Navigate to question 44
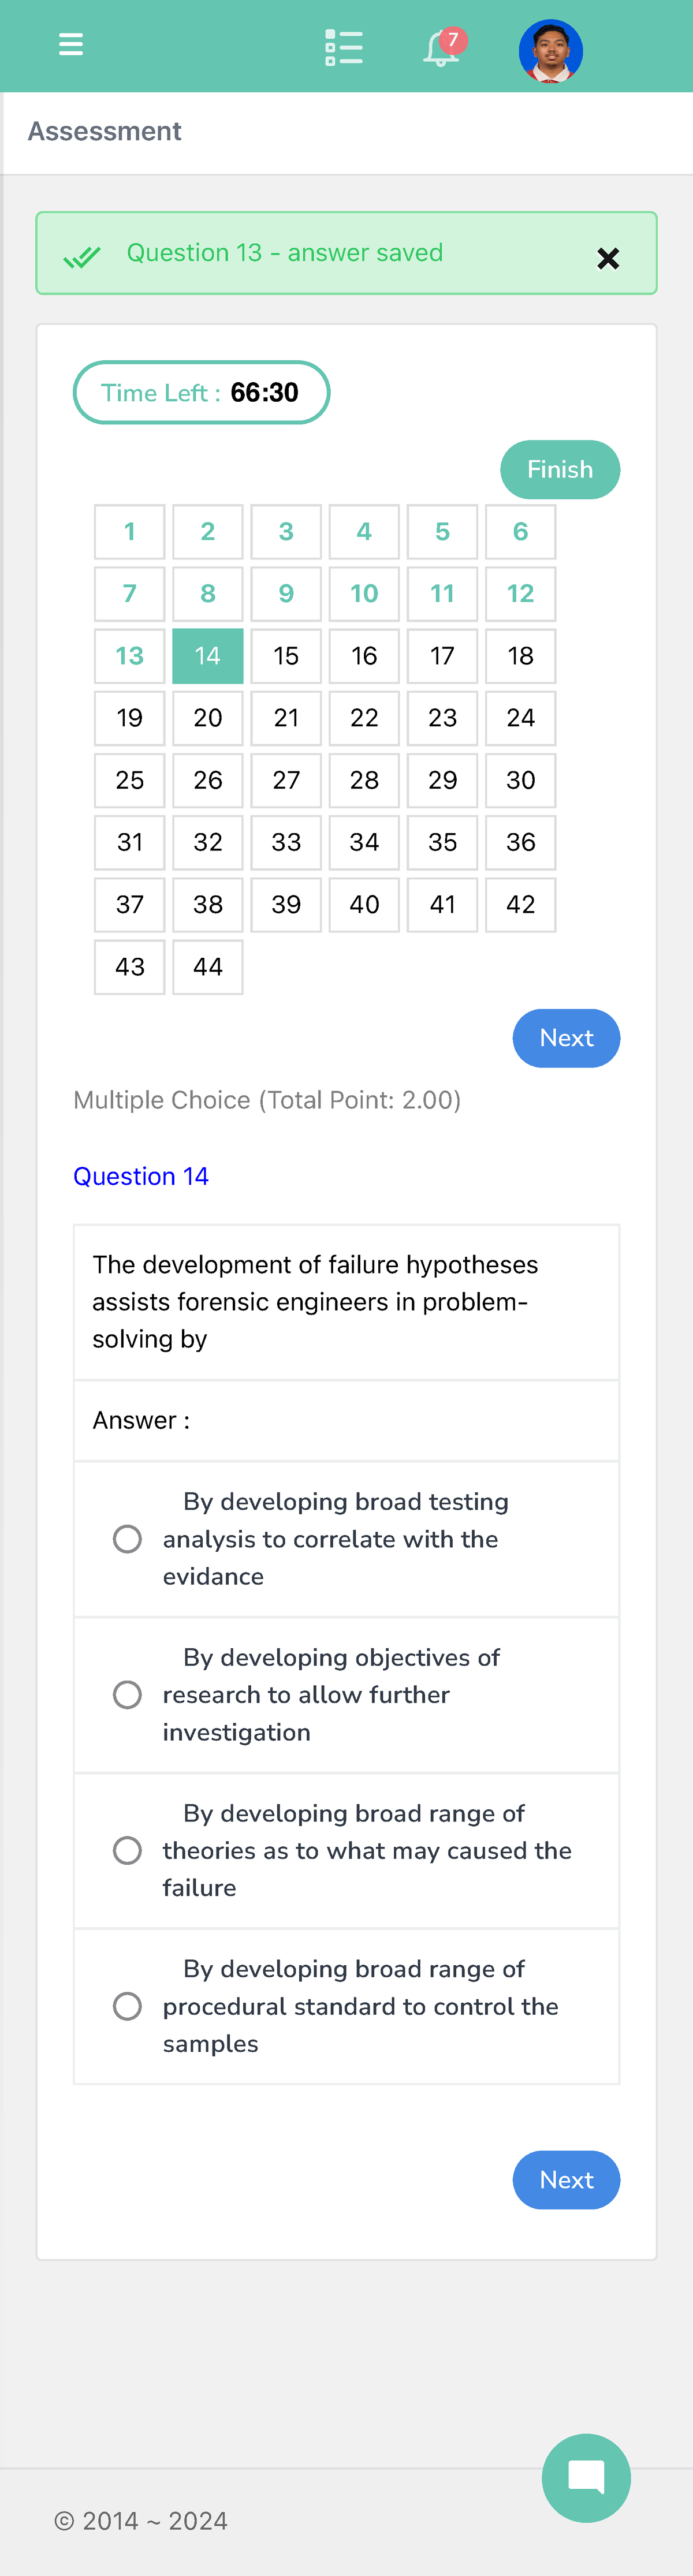This screenshot has width=693, height=2576. (207, 966)
